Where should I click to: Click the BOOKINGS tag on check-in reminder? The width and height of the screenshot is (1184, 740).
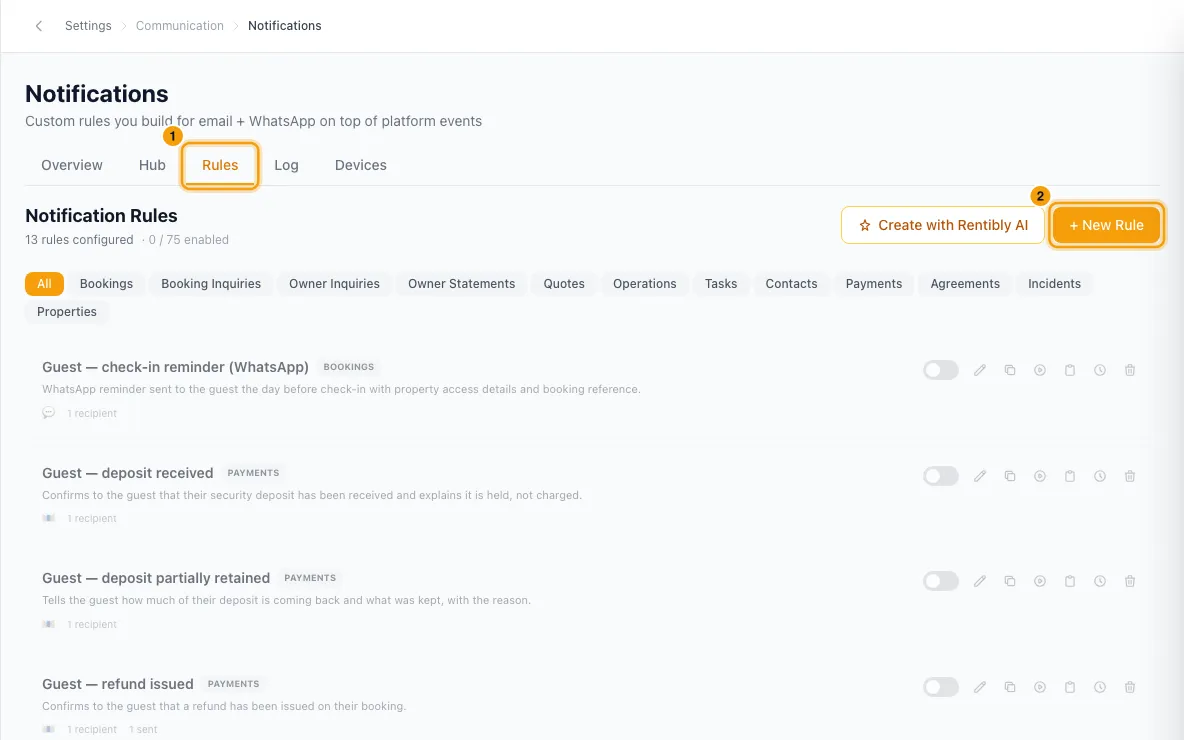(349, 367)
